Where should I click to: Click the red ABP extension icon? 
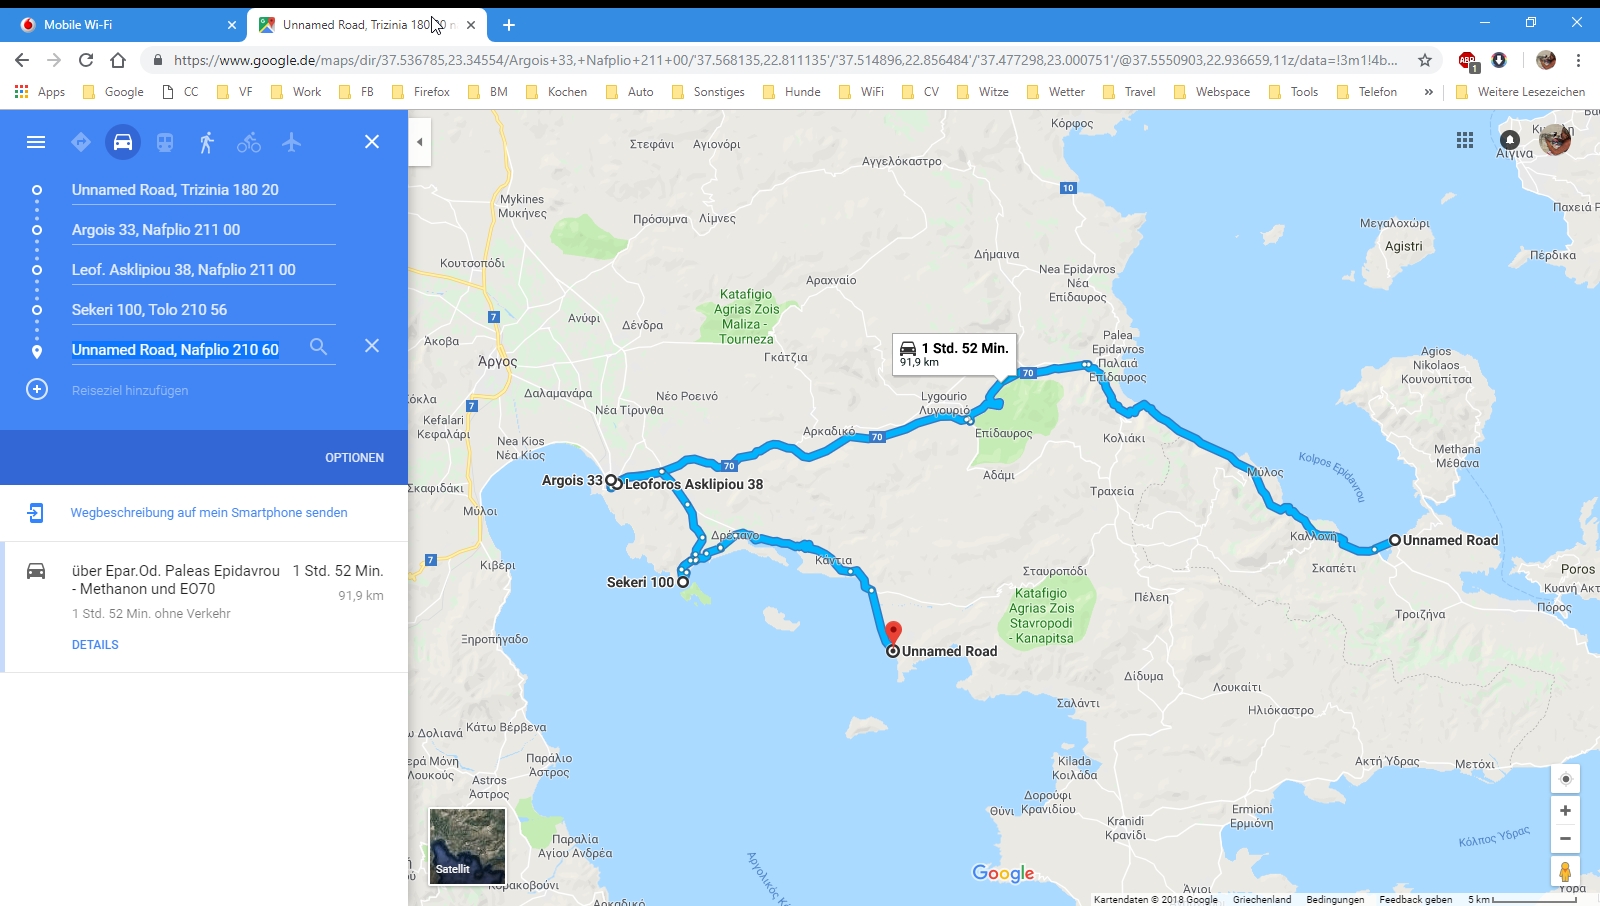(x=1467, y=61)
